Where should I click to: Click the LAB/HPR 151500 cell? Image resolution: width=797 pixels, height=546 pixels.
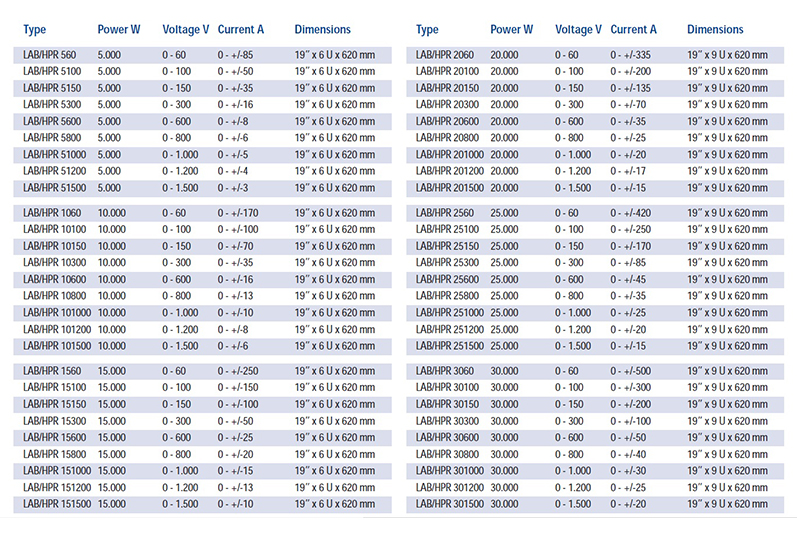click(57, 504)
